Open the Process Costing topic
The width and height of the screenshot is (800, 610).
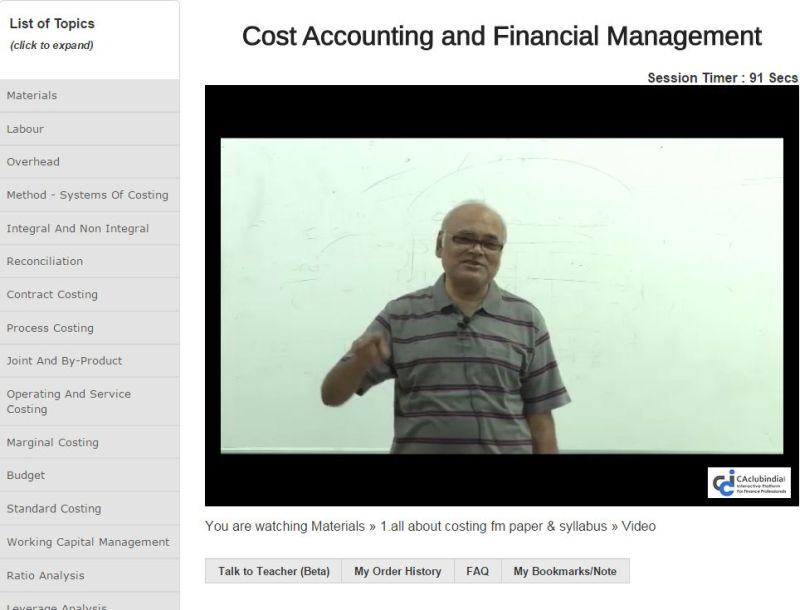[50, 328]
